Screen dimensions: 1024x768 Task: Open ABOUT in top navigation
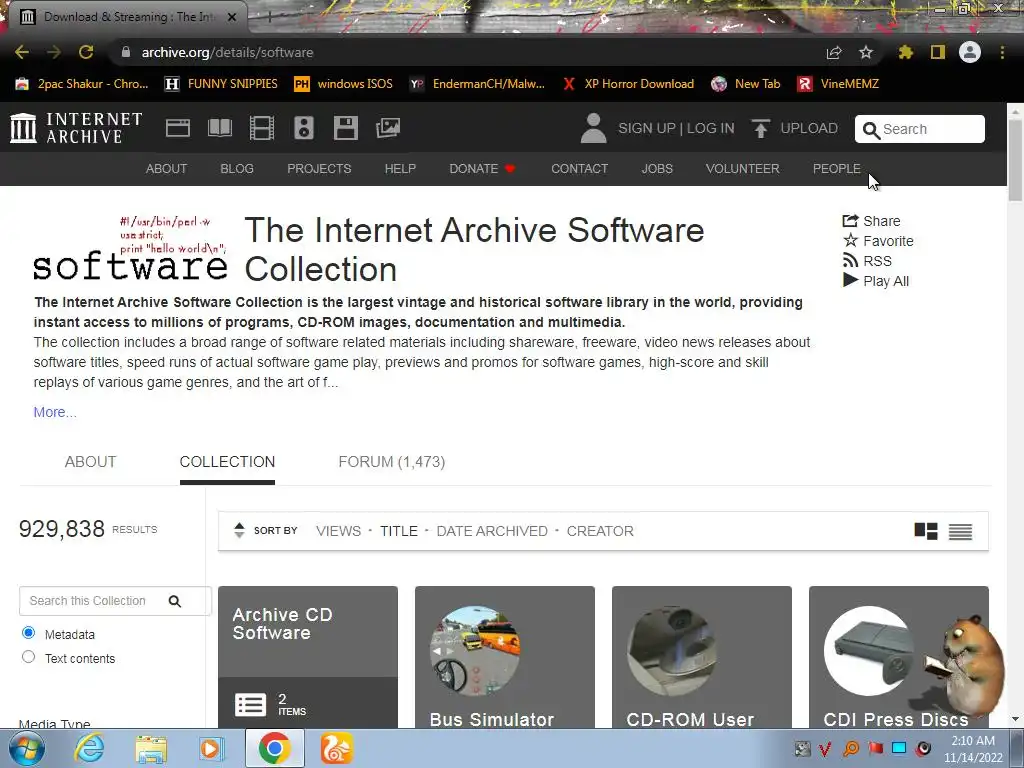tap(167, 168)
